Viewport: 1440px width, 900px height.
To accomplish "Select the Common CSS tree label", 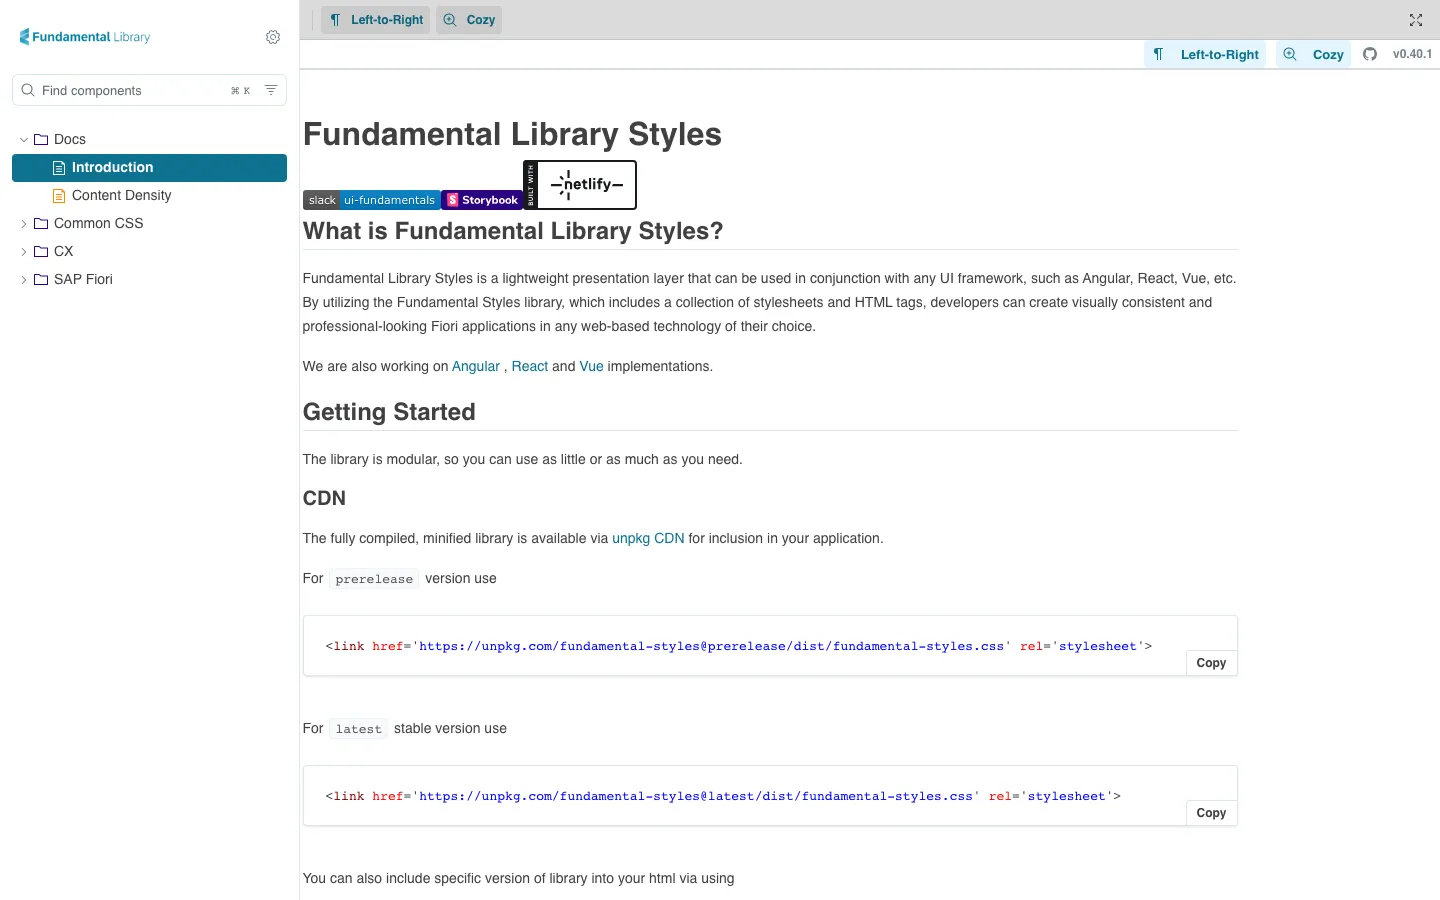I will coord(99,223).
